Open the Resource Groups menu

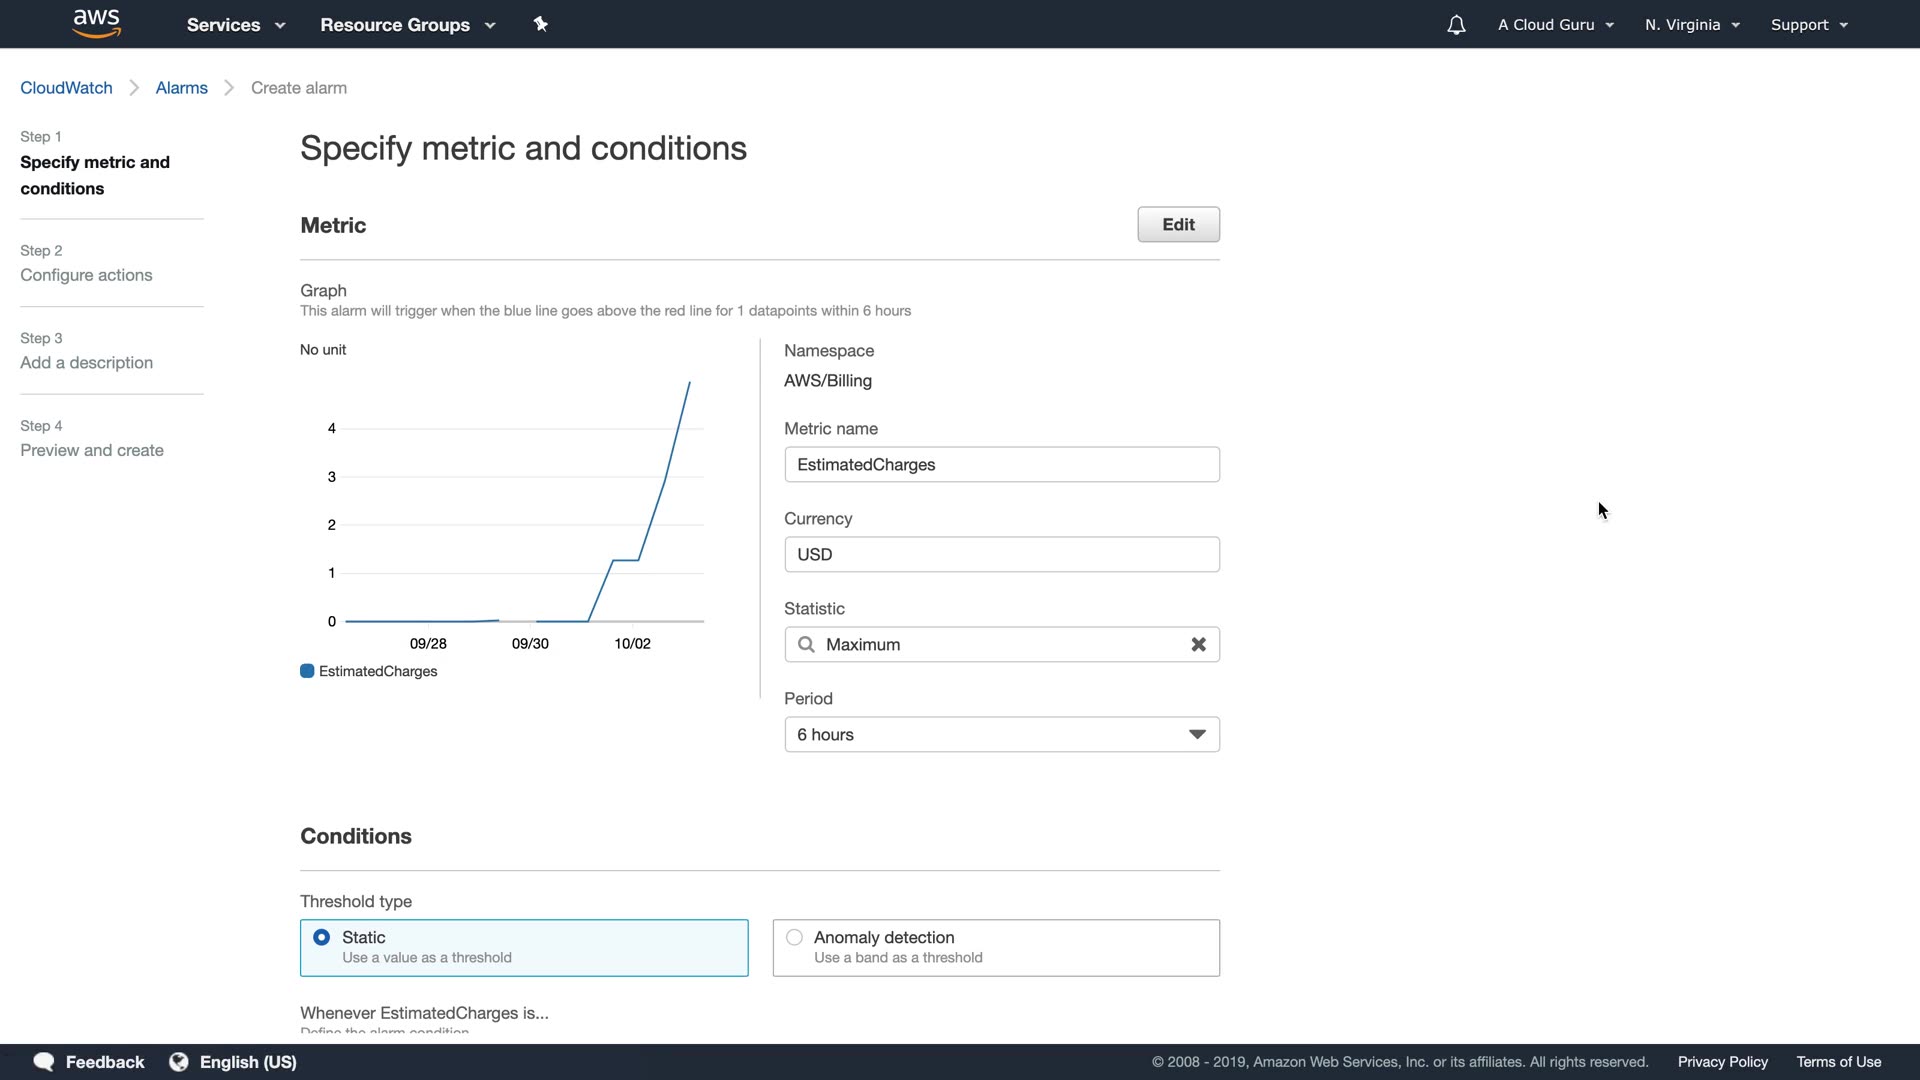407,25
